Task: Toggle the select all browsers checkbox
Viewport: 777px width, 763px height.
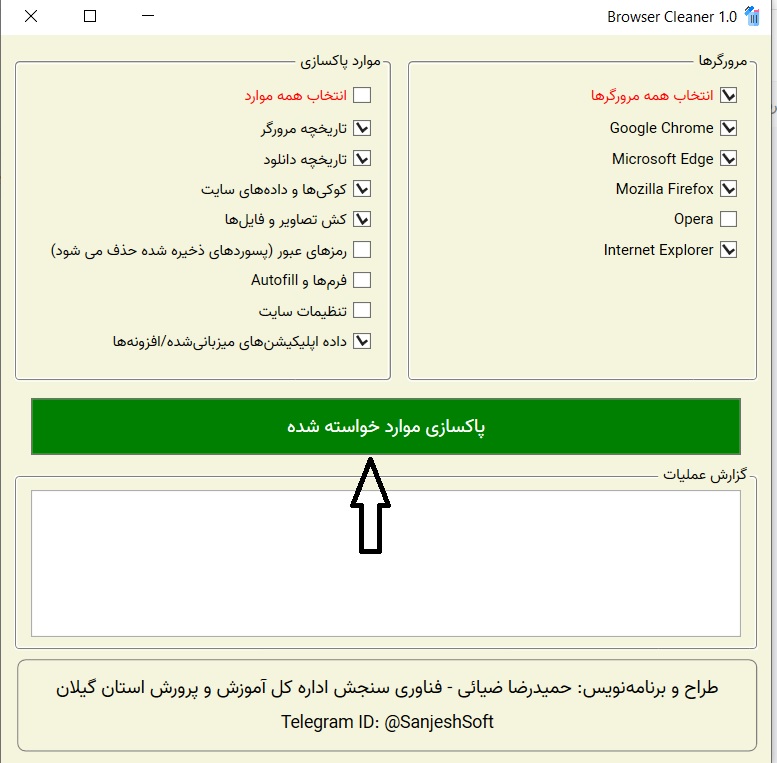Action: 728,96
